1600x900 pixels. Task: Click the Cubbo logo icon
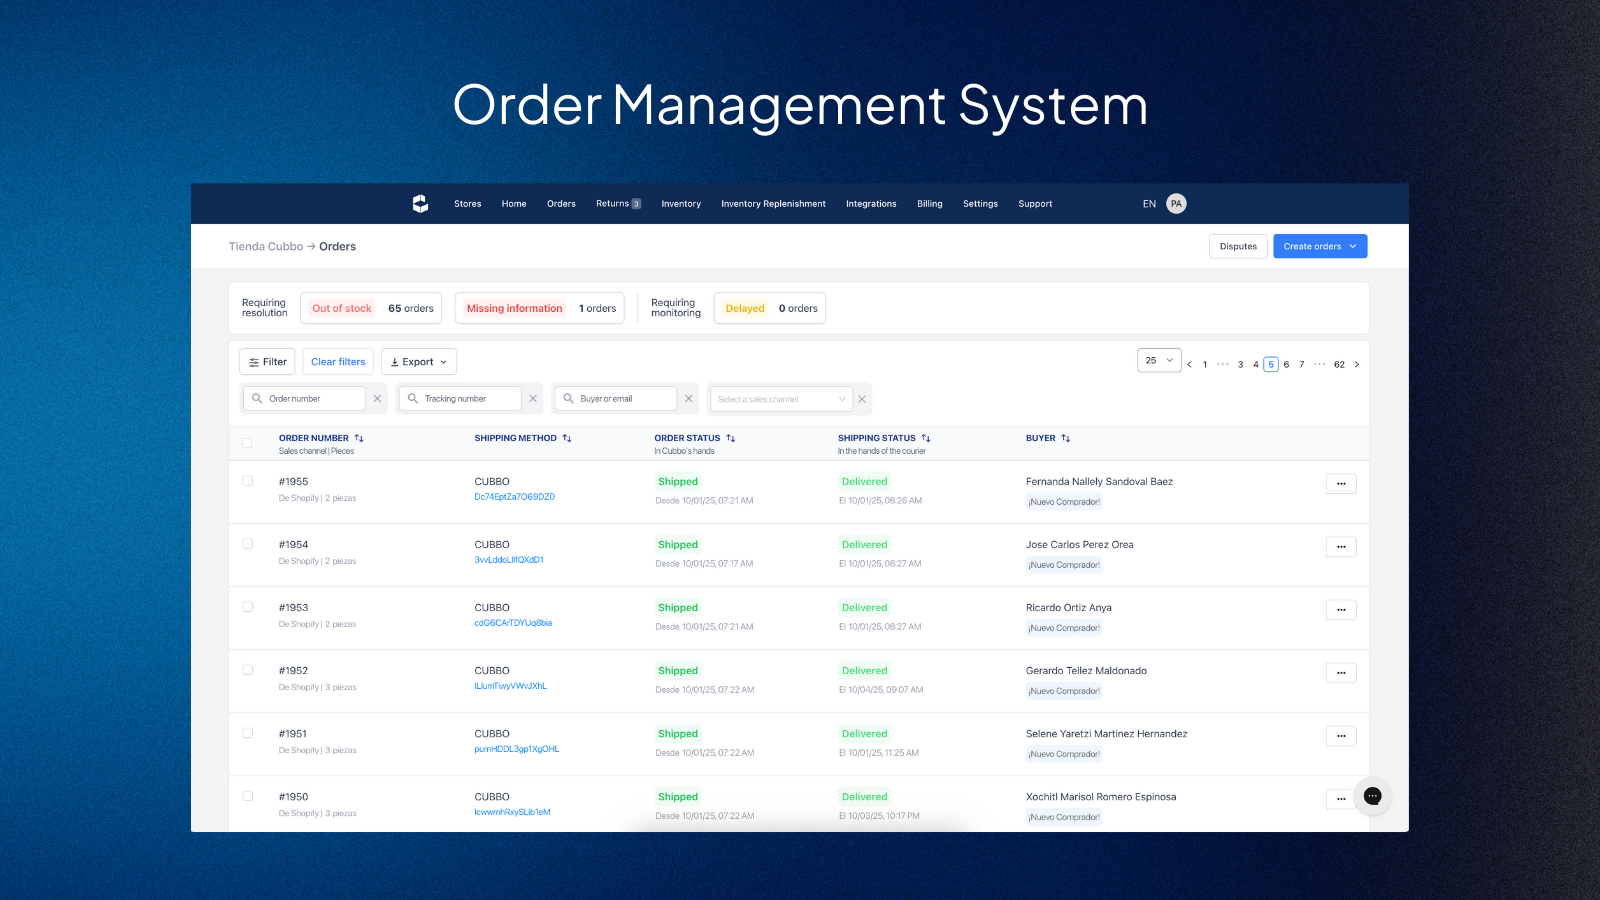420,204
